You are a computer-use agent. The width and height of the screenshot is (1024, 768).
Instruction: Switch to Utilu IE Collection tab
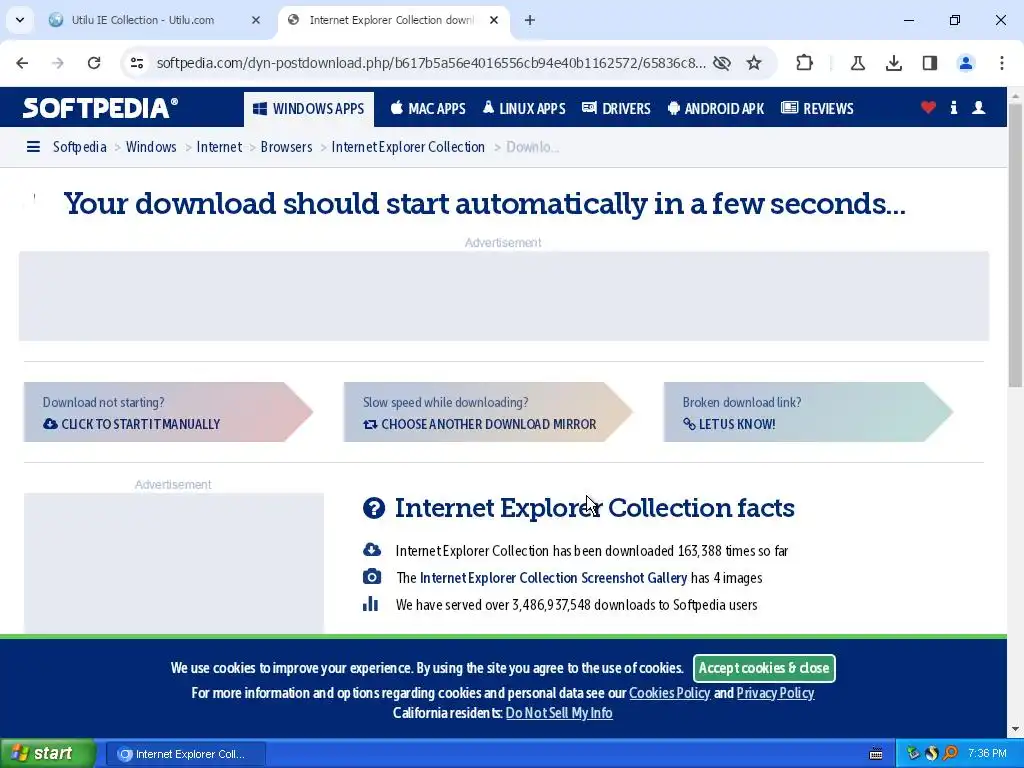[x=142, y=20]
